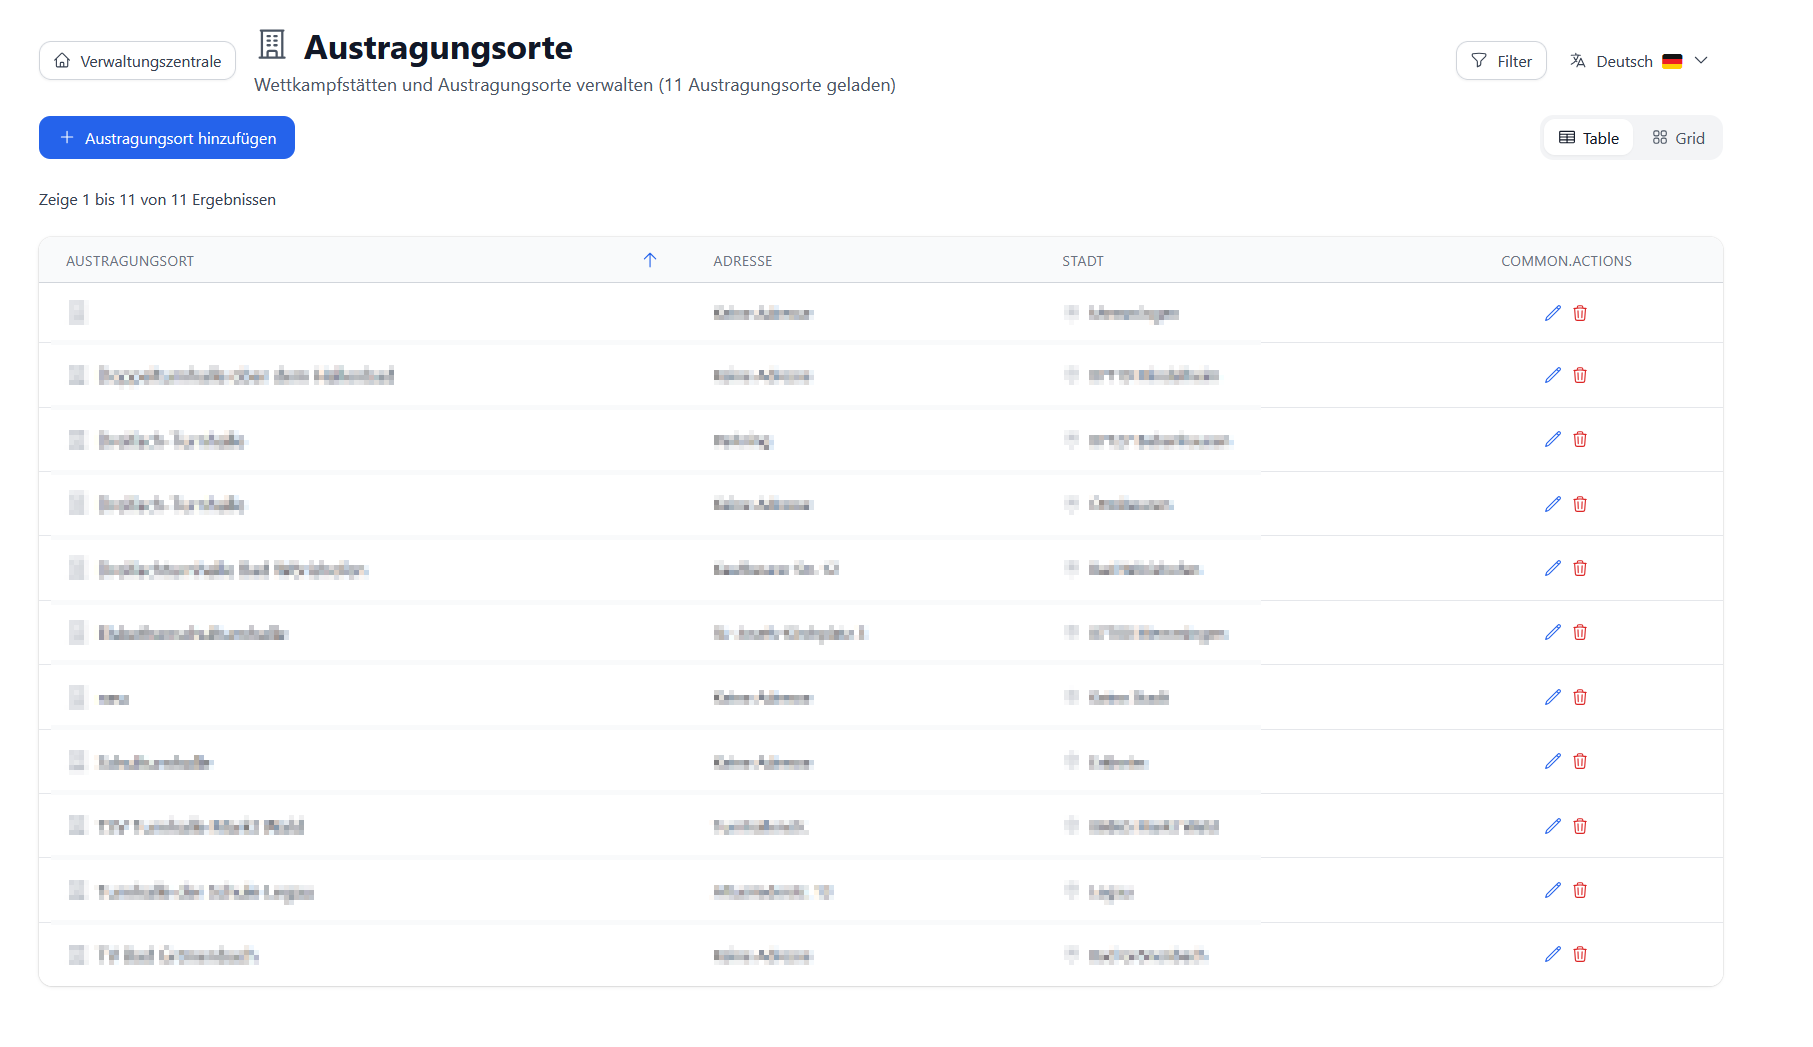The width and height of the screenshot is (1813, 1047).
Task: Delete the Doppelturnhalle über dem Hallenbad venue
Action: coord(1580,375)
